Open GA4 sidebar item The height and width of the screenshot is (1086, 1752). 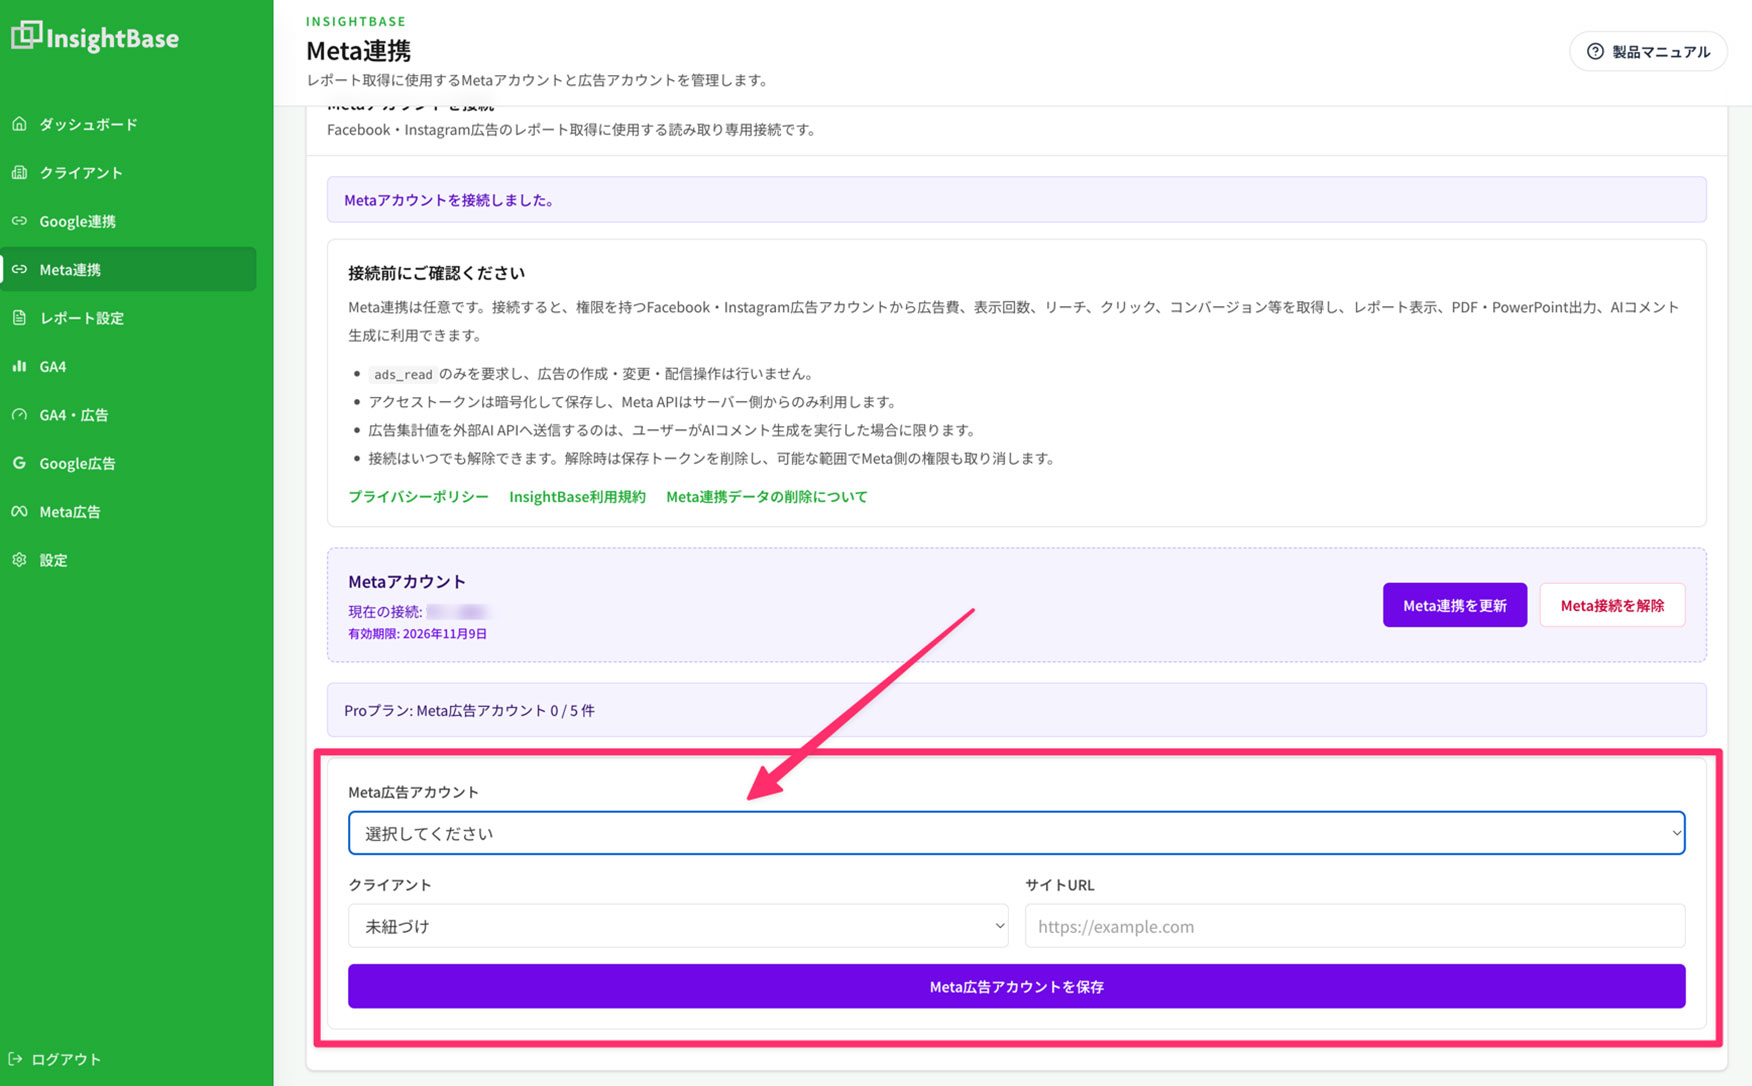coord(128,366)
